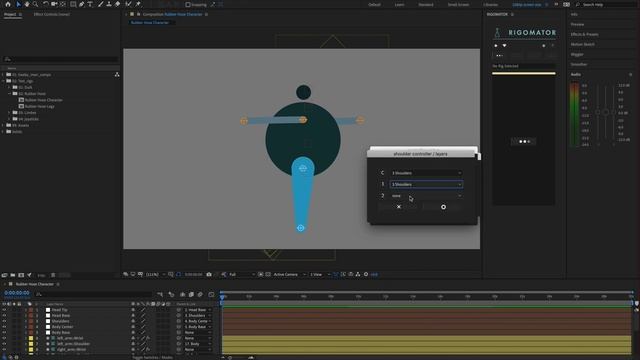Hide the Head Base layer
The width and height of the screenshot is (640, 360).
point(4,316)
